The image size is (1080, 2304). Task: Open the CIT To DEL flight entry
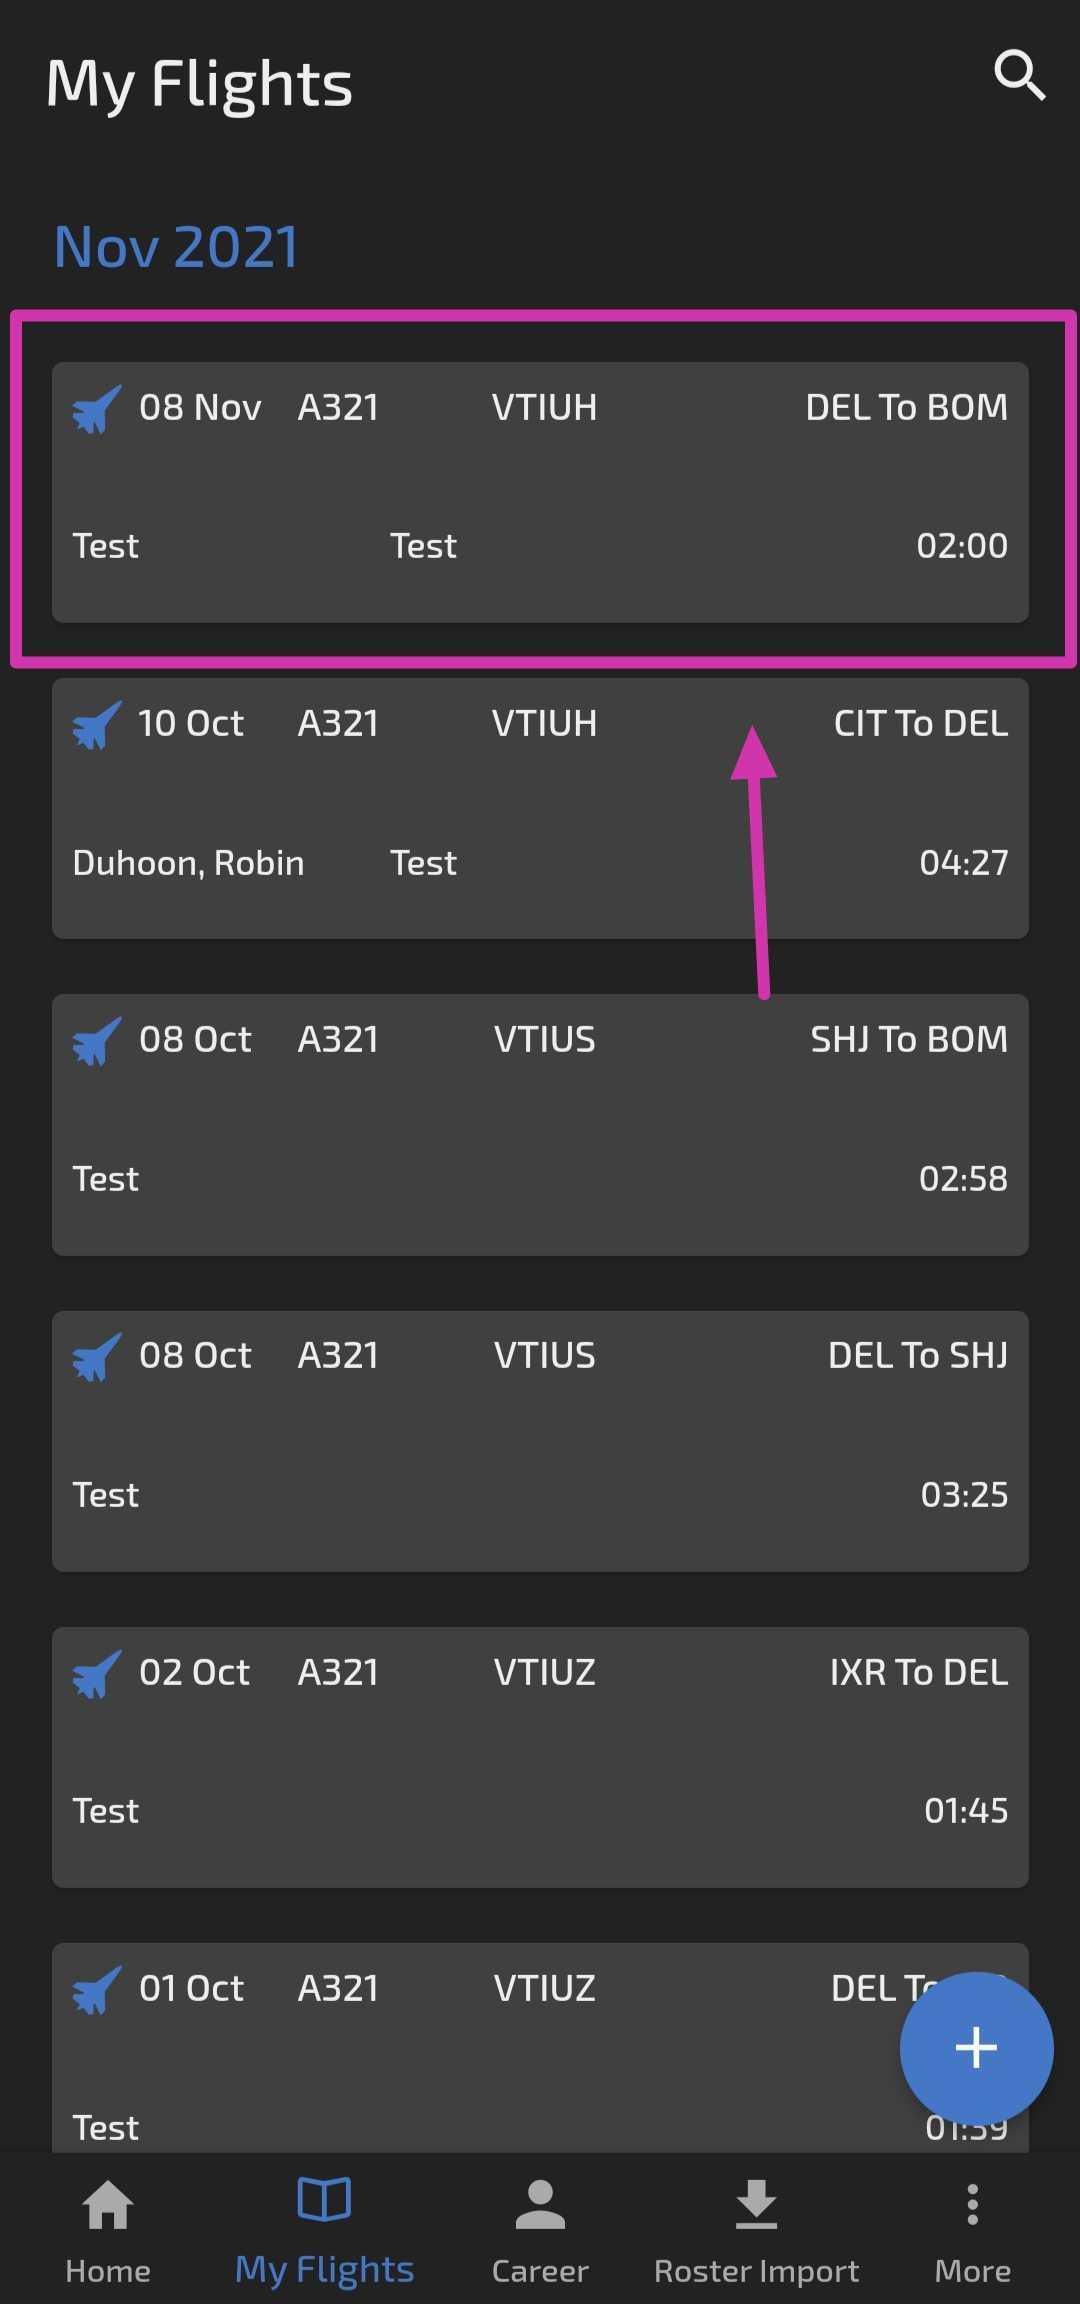[x=540, y=808]
